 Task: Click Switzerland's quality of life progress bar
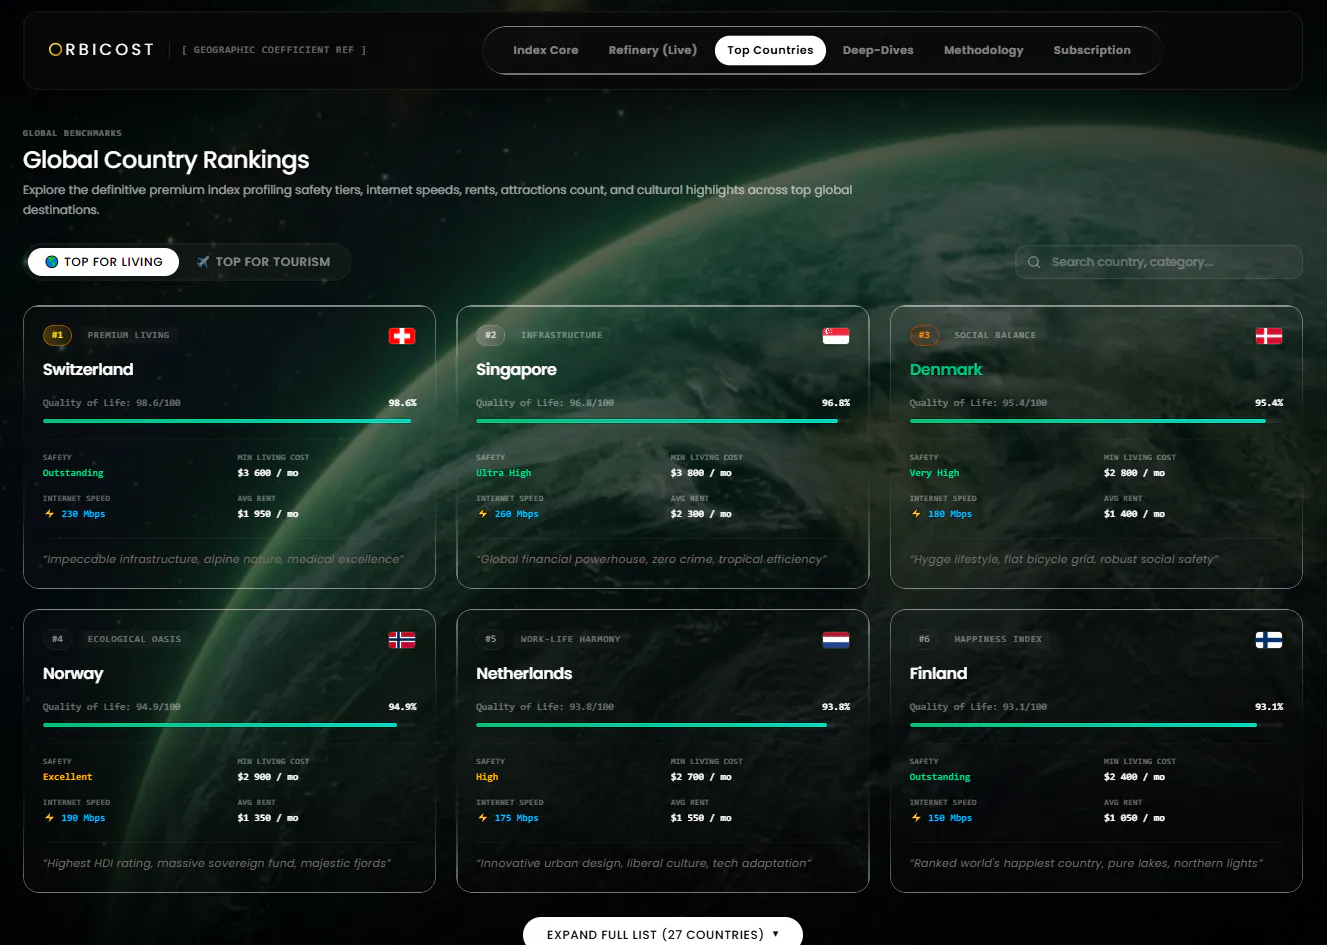tap(230, 421)
